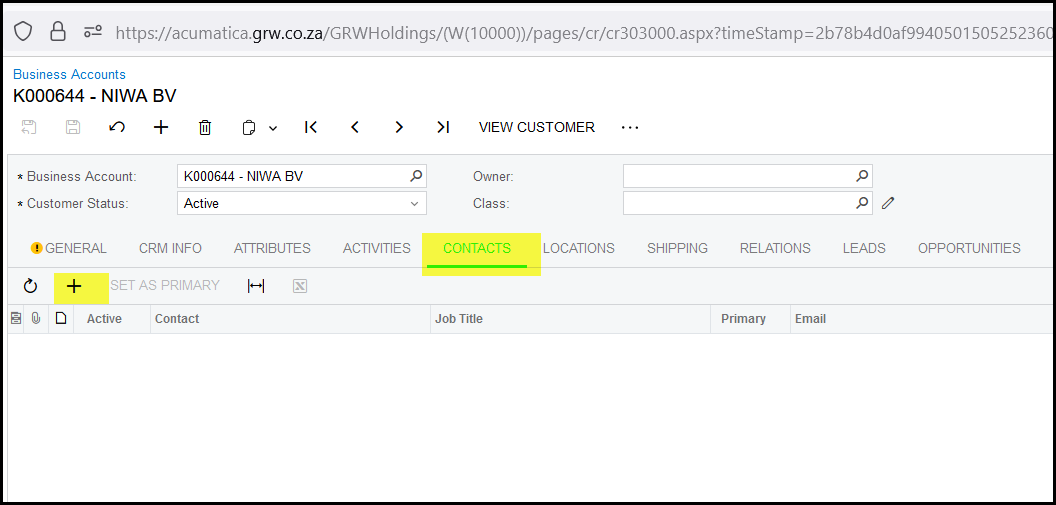Click the Undo icon in toolbar
This screenshot has width=1056, height=505.
coord(117,127)
